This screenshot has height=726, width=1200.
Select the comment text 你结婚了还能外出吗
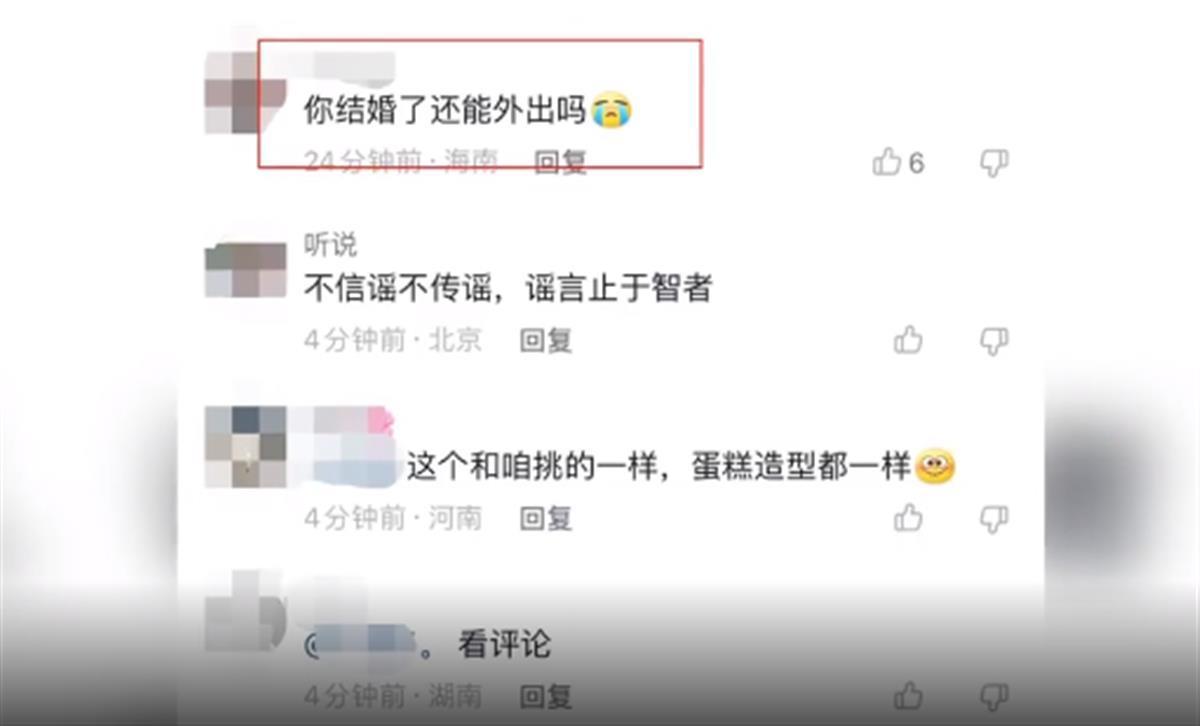coord(445,110)
